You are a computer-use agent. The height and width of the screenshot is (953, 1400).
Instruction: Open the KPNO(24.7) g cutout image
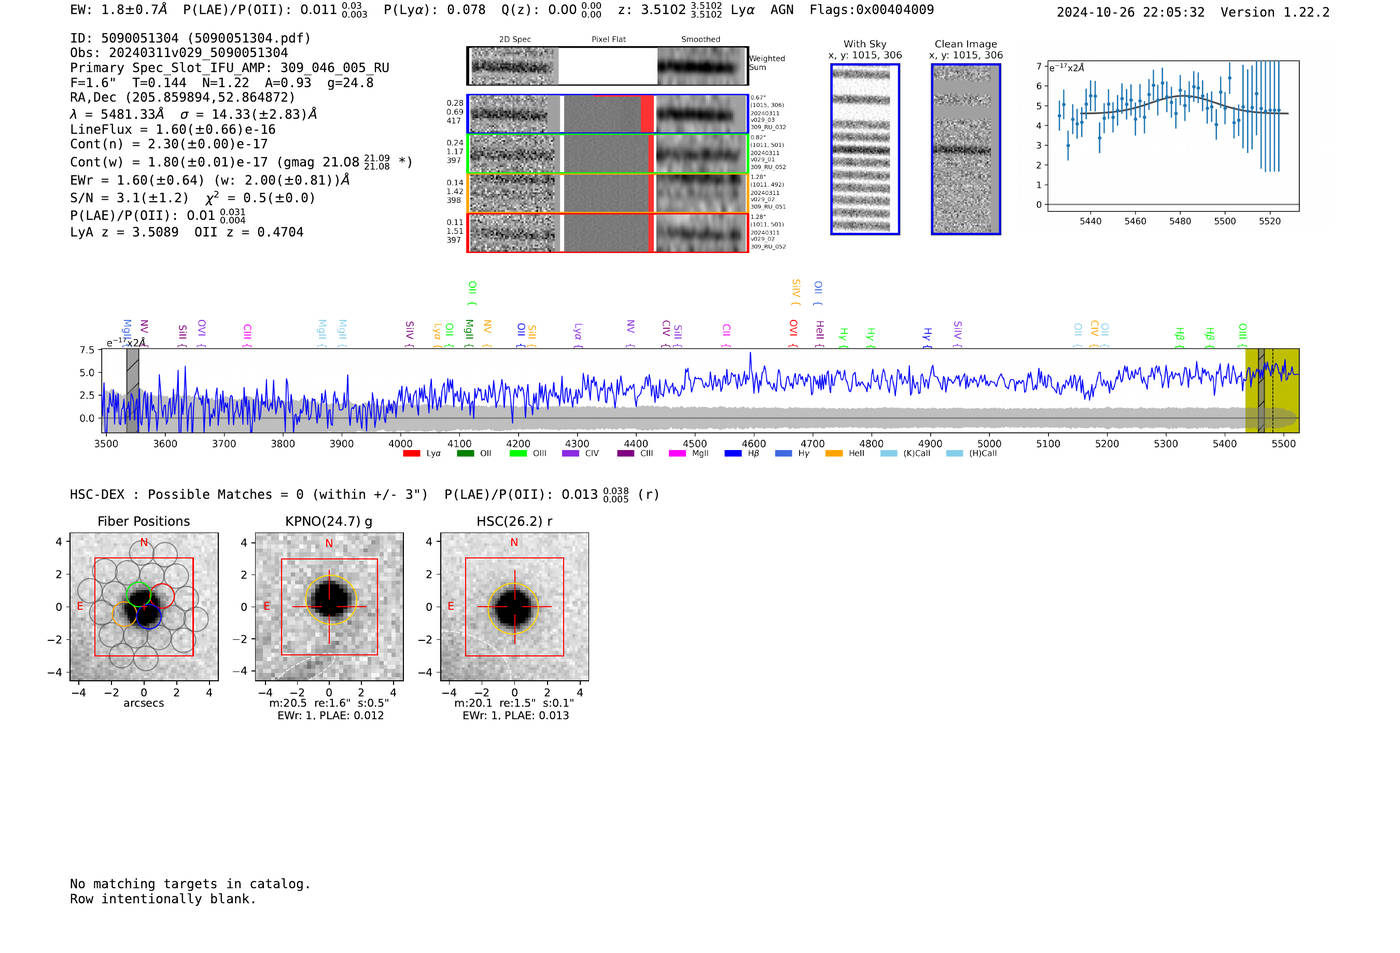point(329,607)
